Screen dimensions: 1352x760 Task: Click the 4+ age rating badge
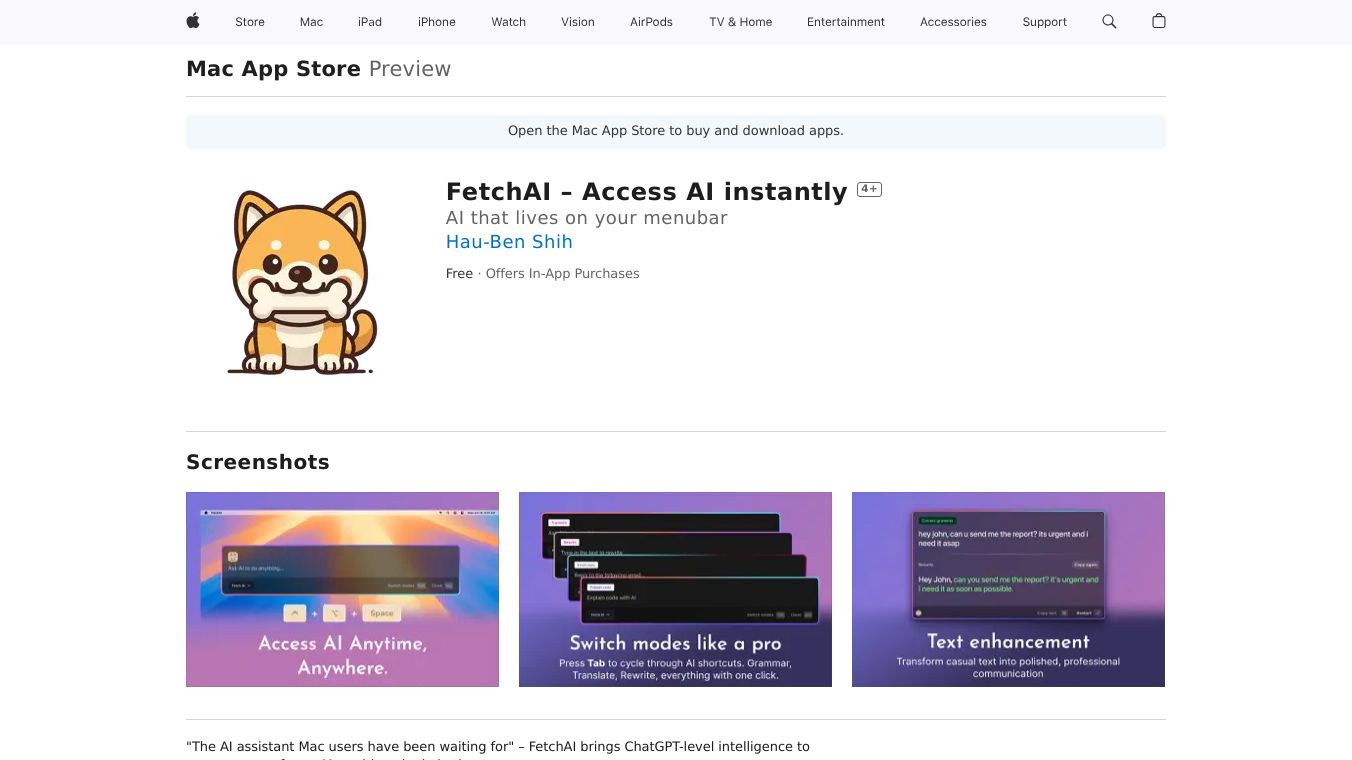(x=869, y=190)
